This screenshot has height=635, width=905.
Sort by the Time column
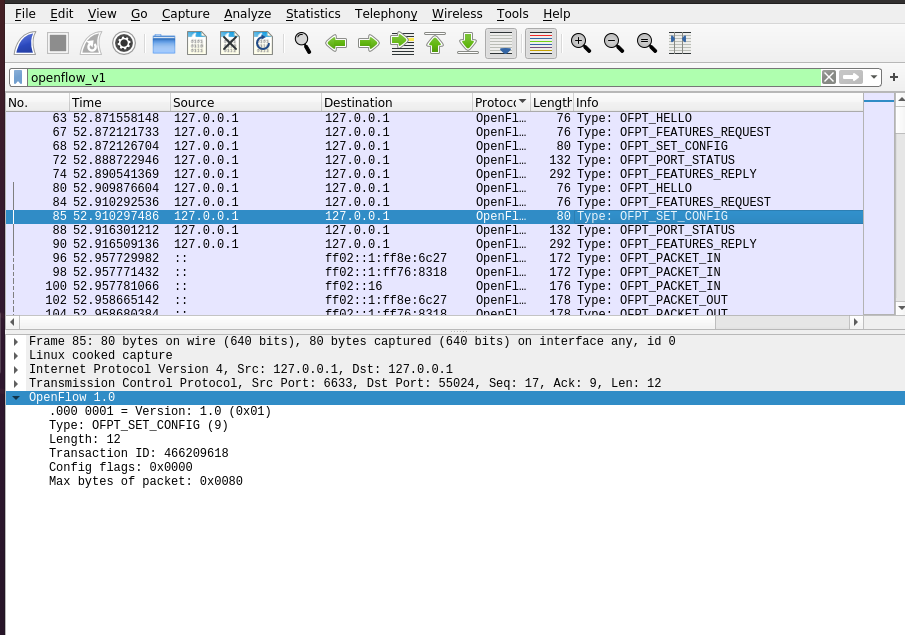(x=120, y=103)
